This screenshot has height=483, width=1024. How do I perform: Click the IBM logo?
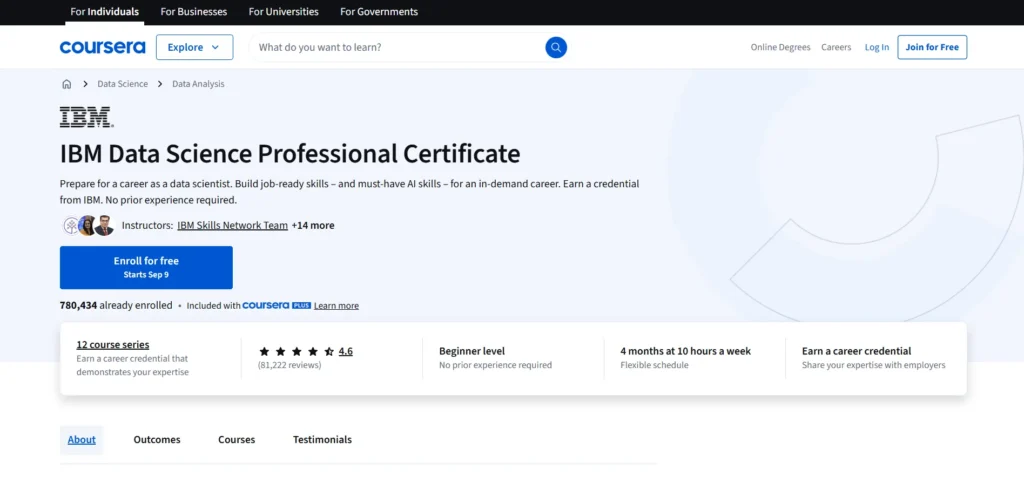(x=86, y=117)
